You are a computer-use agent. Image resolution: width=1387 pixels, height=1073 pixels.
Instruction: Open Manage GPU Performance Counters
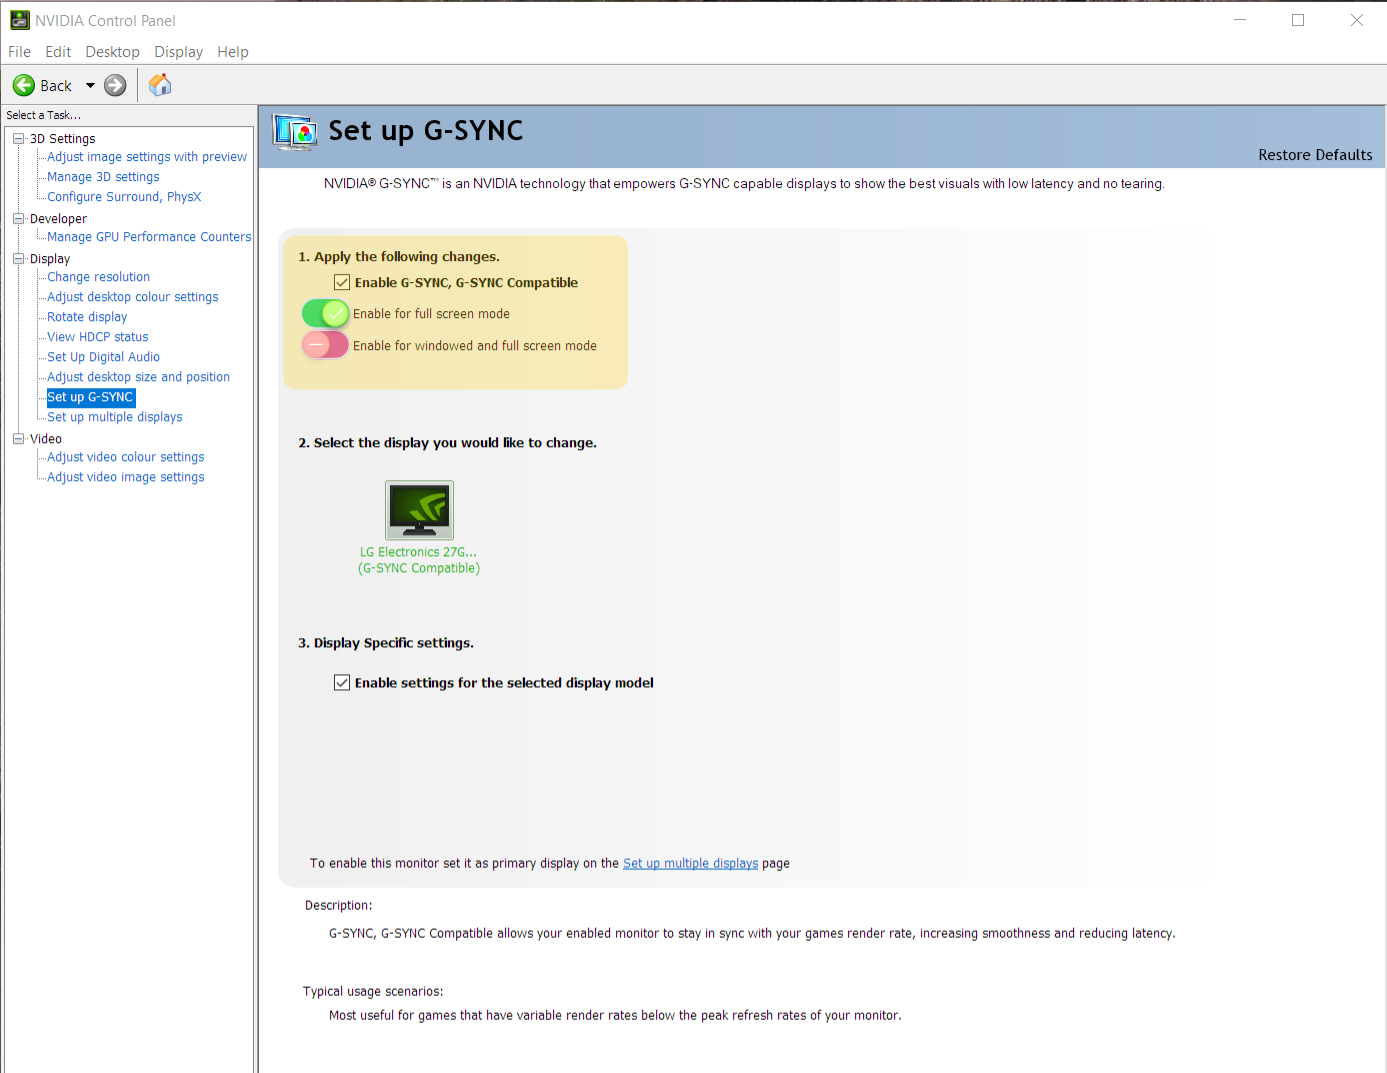[149, 237]
